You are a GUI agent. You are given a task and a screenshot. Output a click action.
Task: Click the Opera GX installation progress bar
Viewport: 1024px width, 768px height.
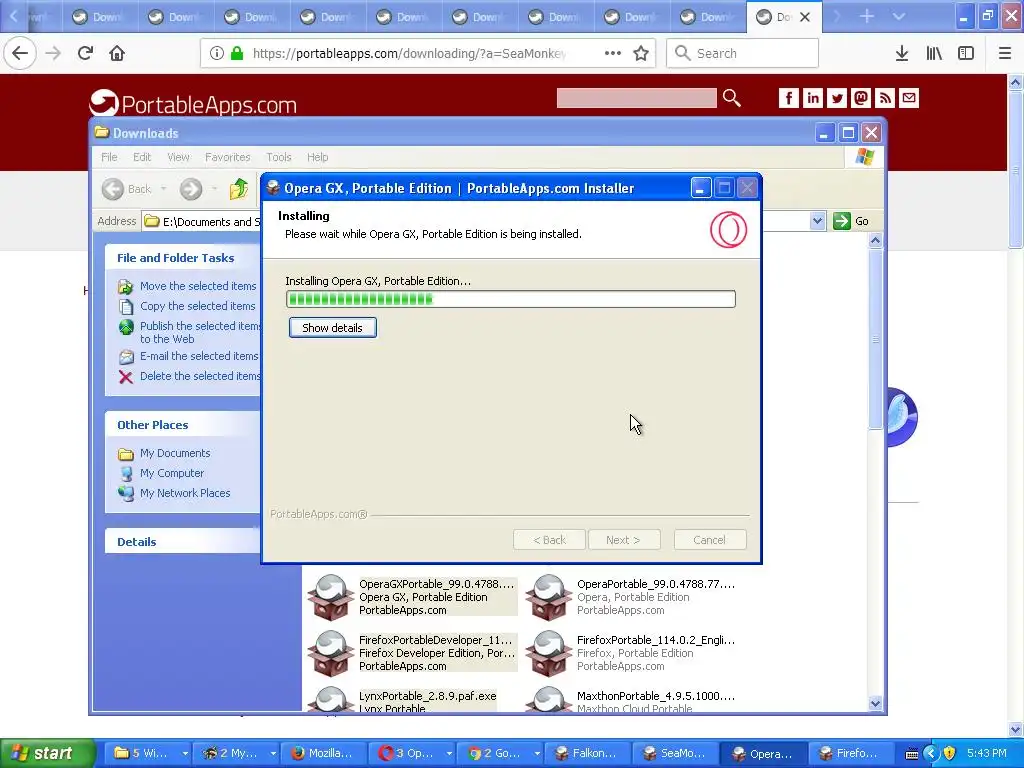[511, 299]
